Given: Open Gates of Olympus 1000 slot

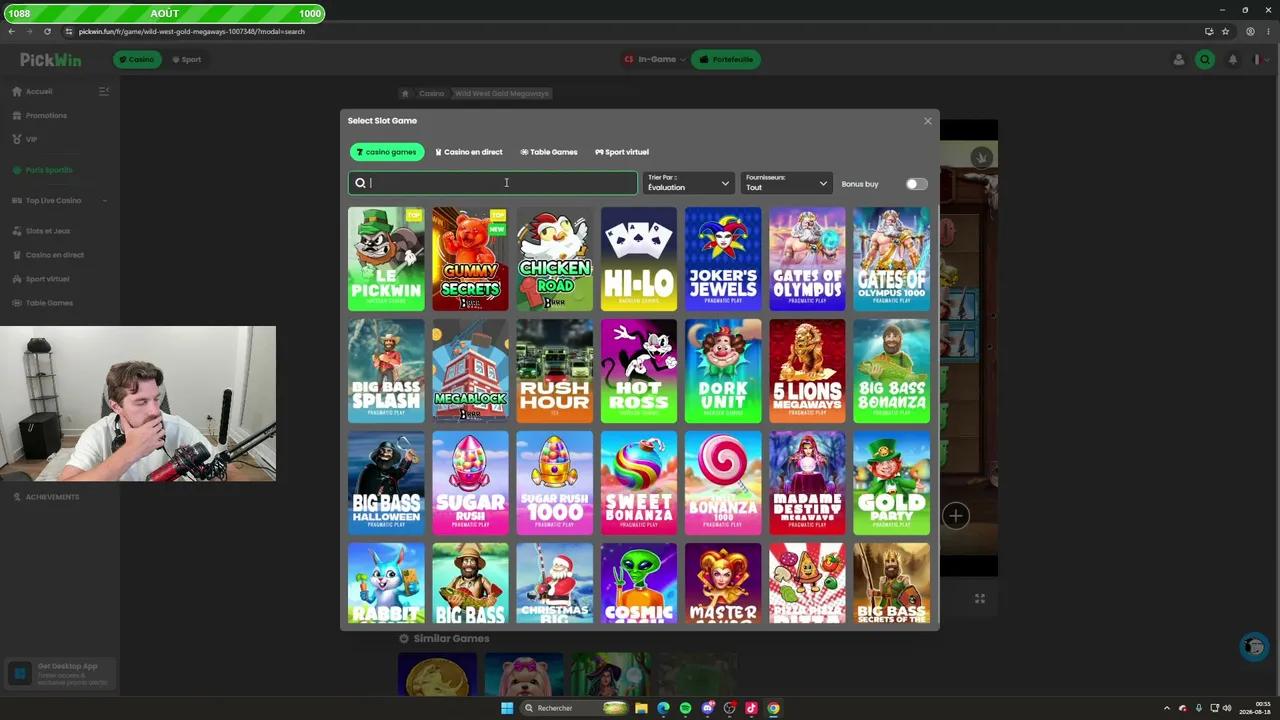Looking at the screenshot, I should [891, 259].
